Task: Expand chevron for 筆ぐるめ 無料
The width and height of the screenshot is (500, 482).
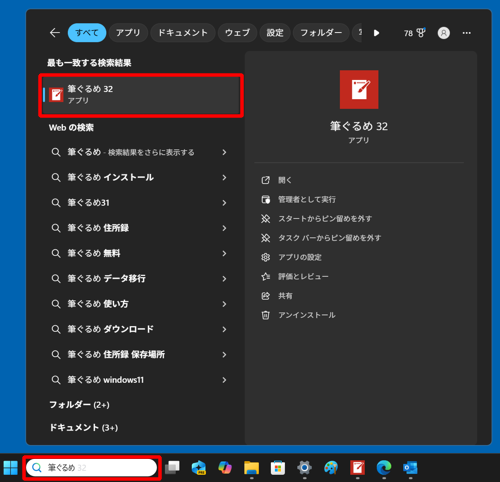Action: [224, 254]
